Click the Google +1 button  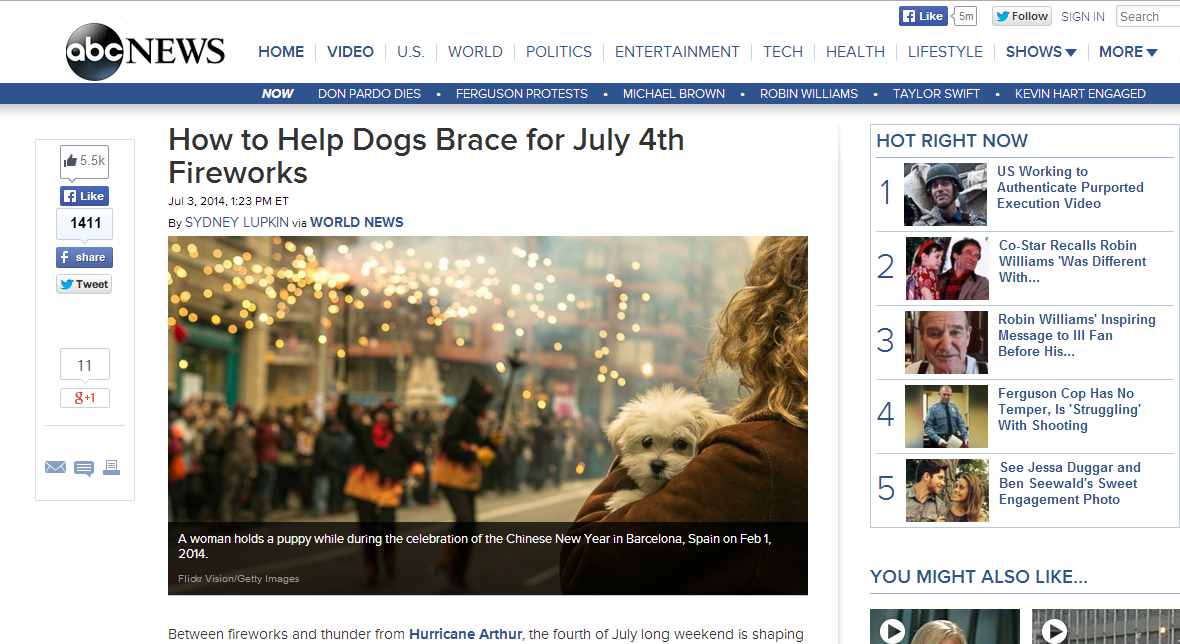85,398
